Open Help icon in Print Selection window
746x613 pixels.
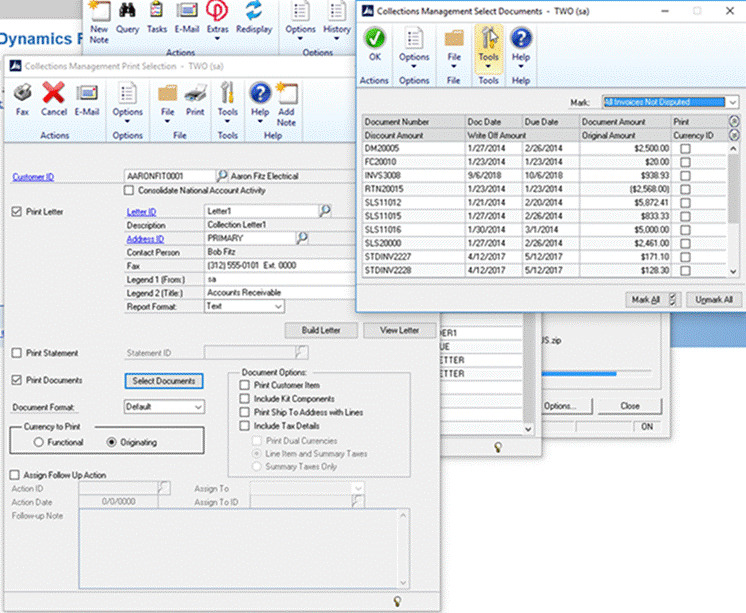[x=260, y=93]
